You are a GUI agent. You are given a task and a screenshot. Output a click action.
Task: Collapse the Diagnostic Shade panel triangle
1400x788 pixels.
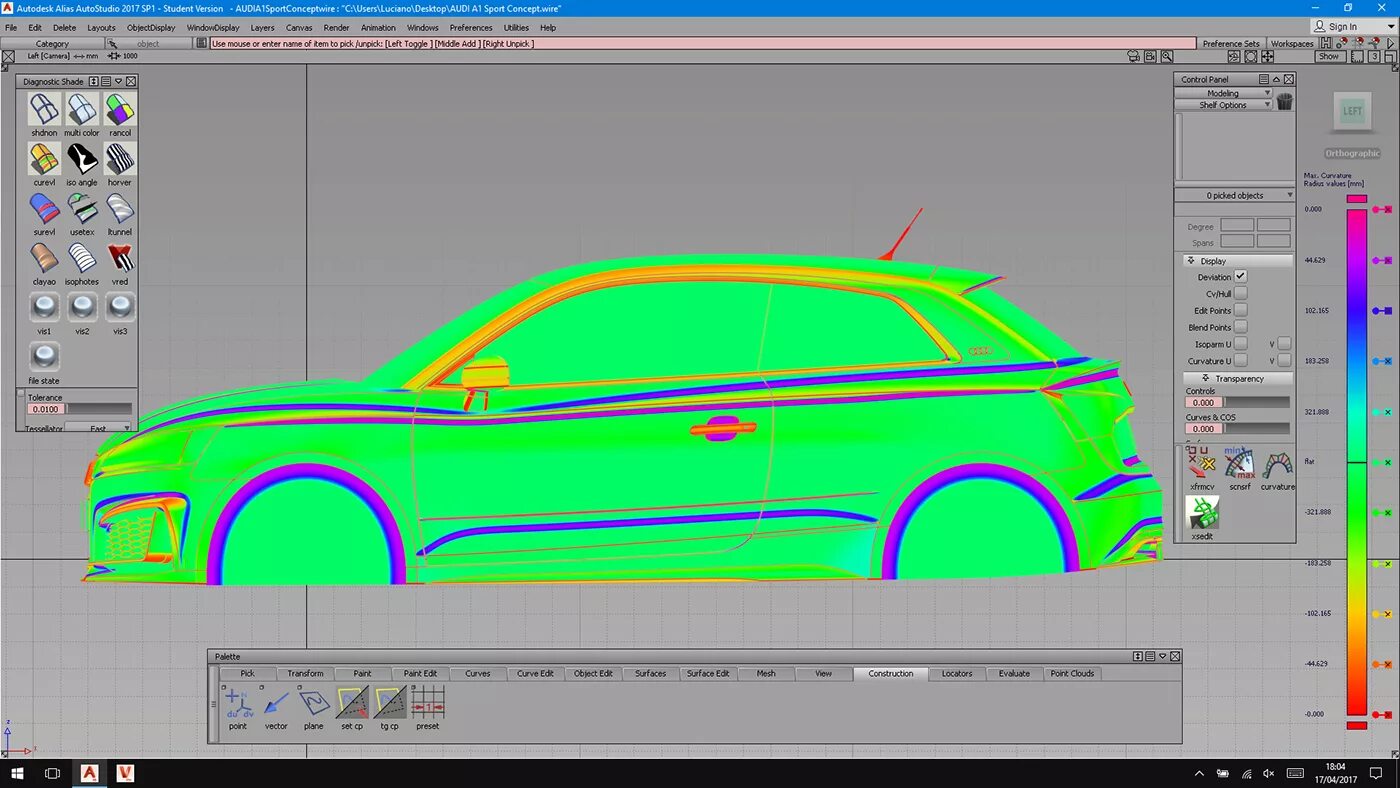tap(118, 81)
